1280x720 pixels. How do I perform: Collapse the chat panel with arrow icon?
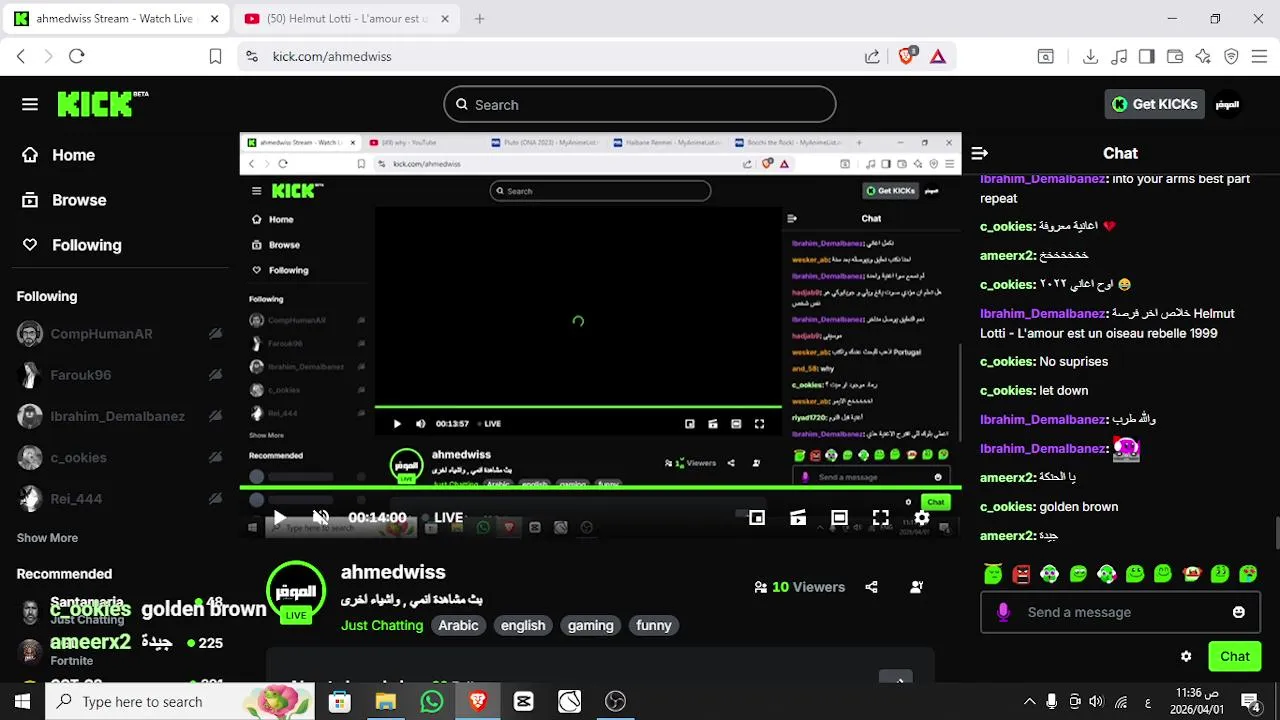coord(979,153)
